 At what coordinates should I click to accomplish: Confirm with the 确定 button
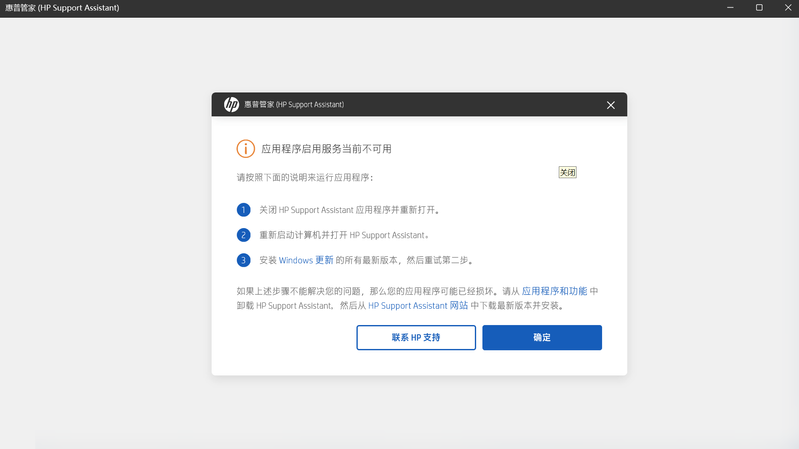coord(542,338)
